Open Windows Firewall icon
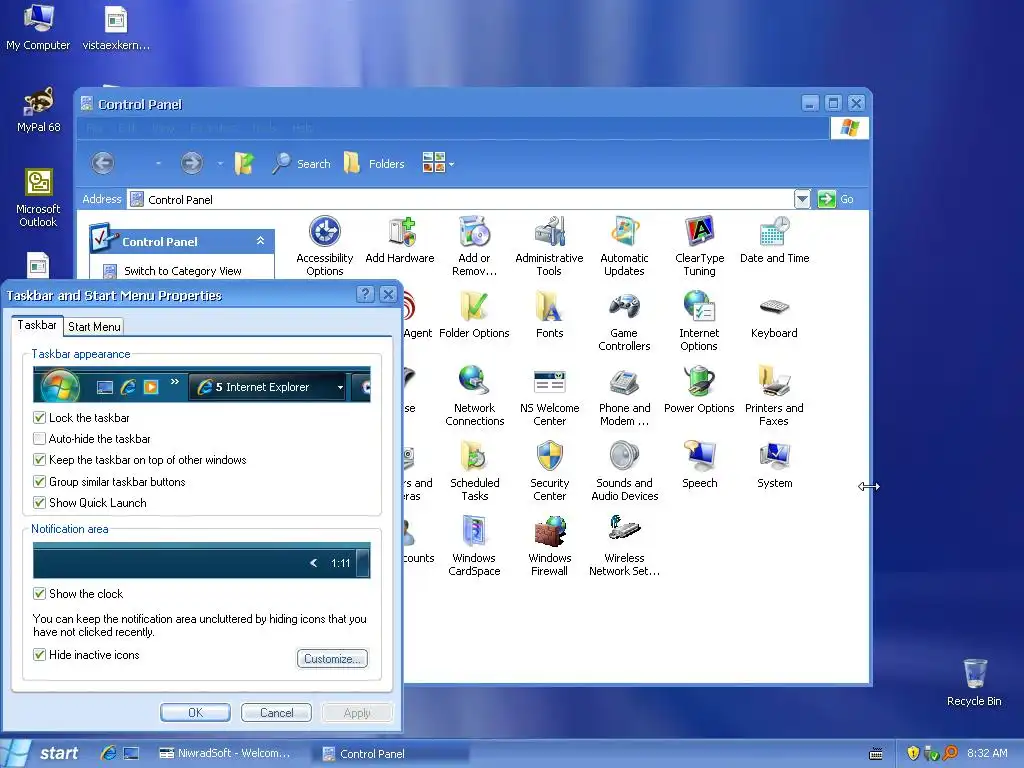Viewport: 1024px width, 768px height. tap(549, 547)
